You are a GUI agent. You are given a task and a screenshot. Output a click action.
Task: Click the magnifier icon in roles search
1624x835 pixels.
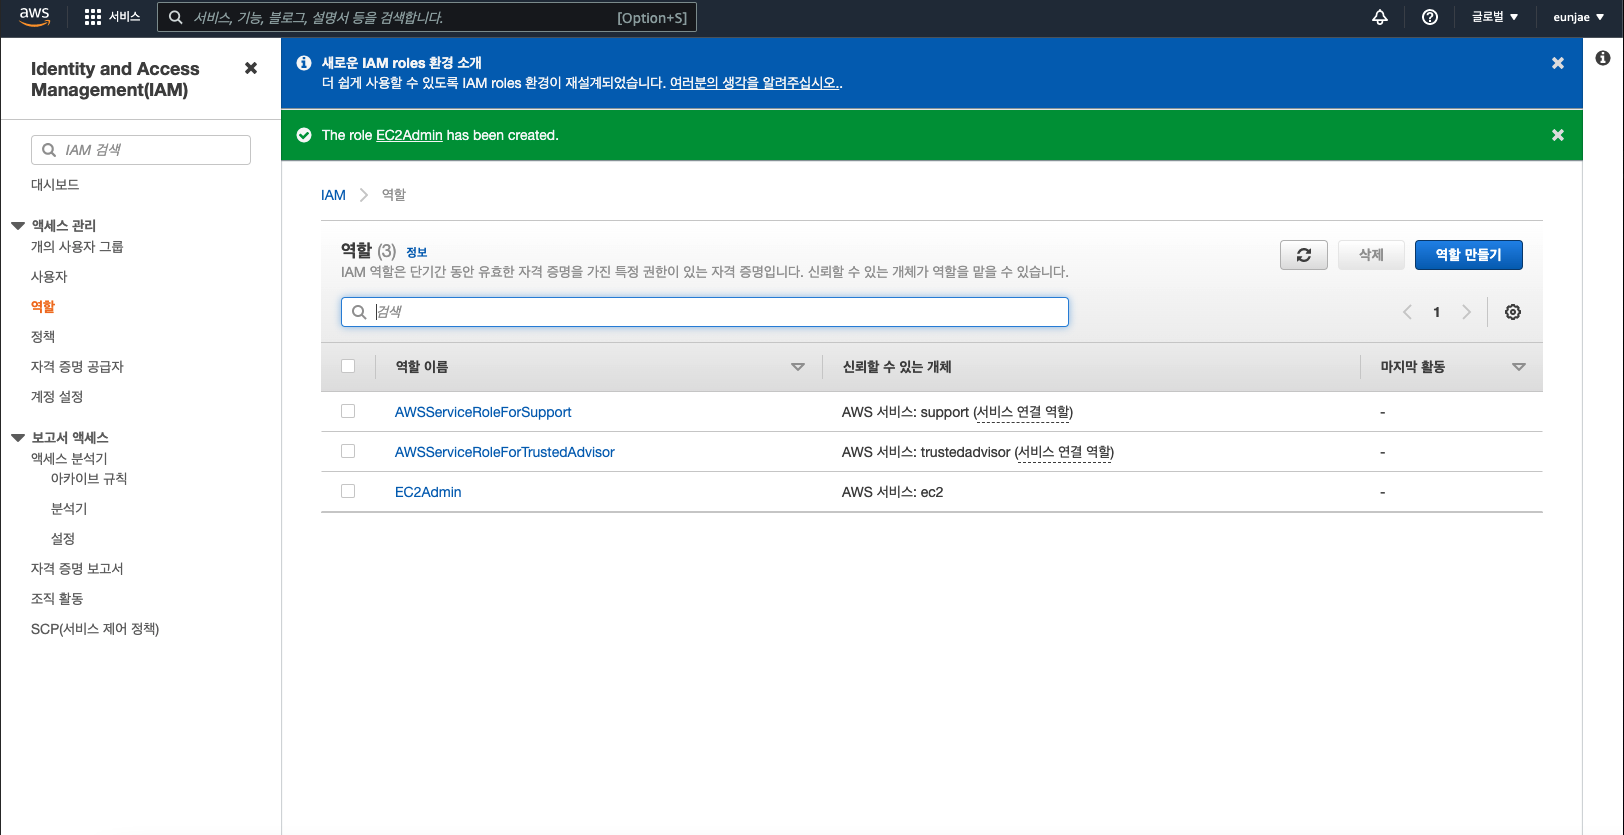[x=359, y=312]
